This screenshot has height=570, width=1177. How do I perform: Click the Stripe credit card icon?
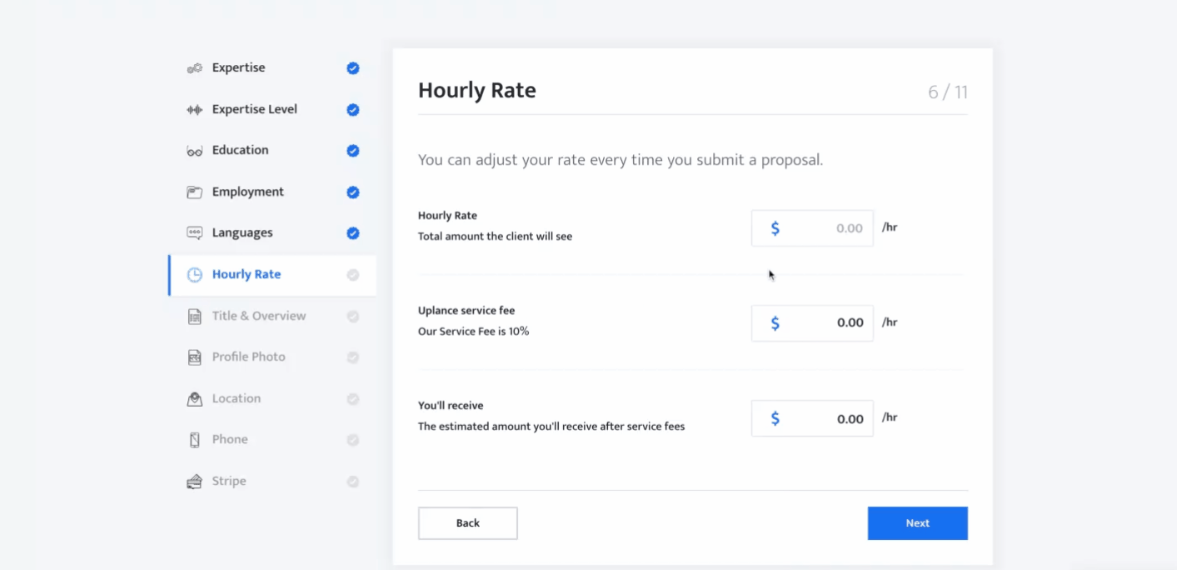(x=194, y=481)
